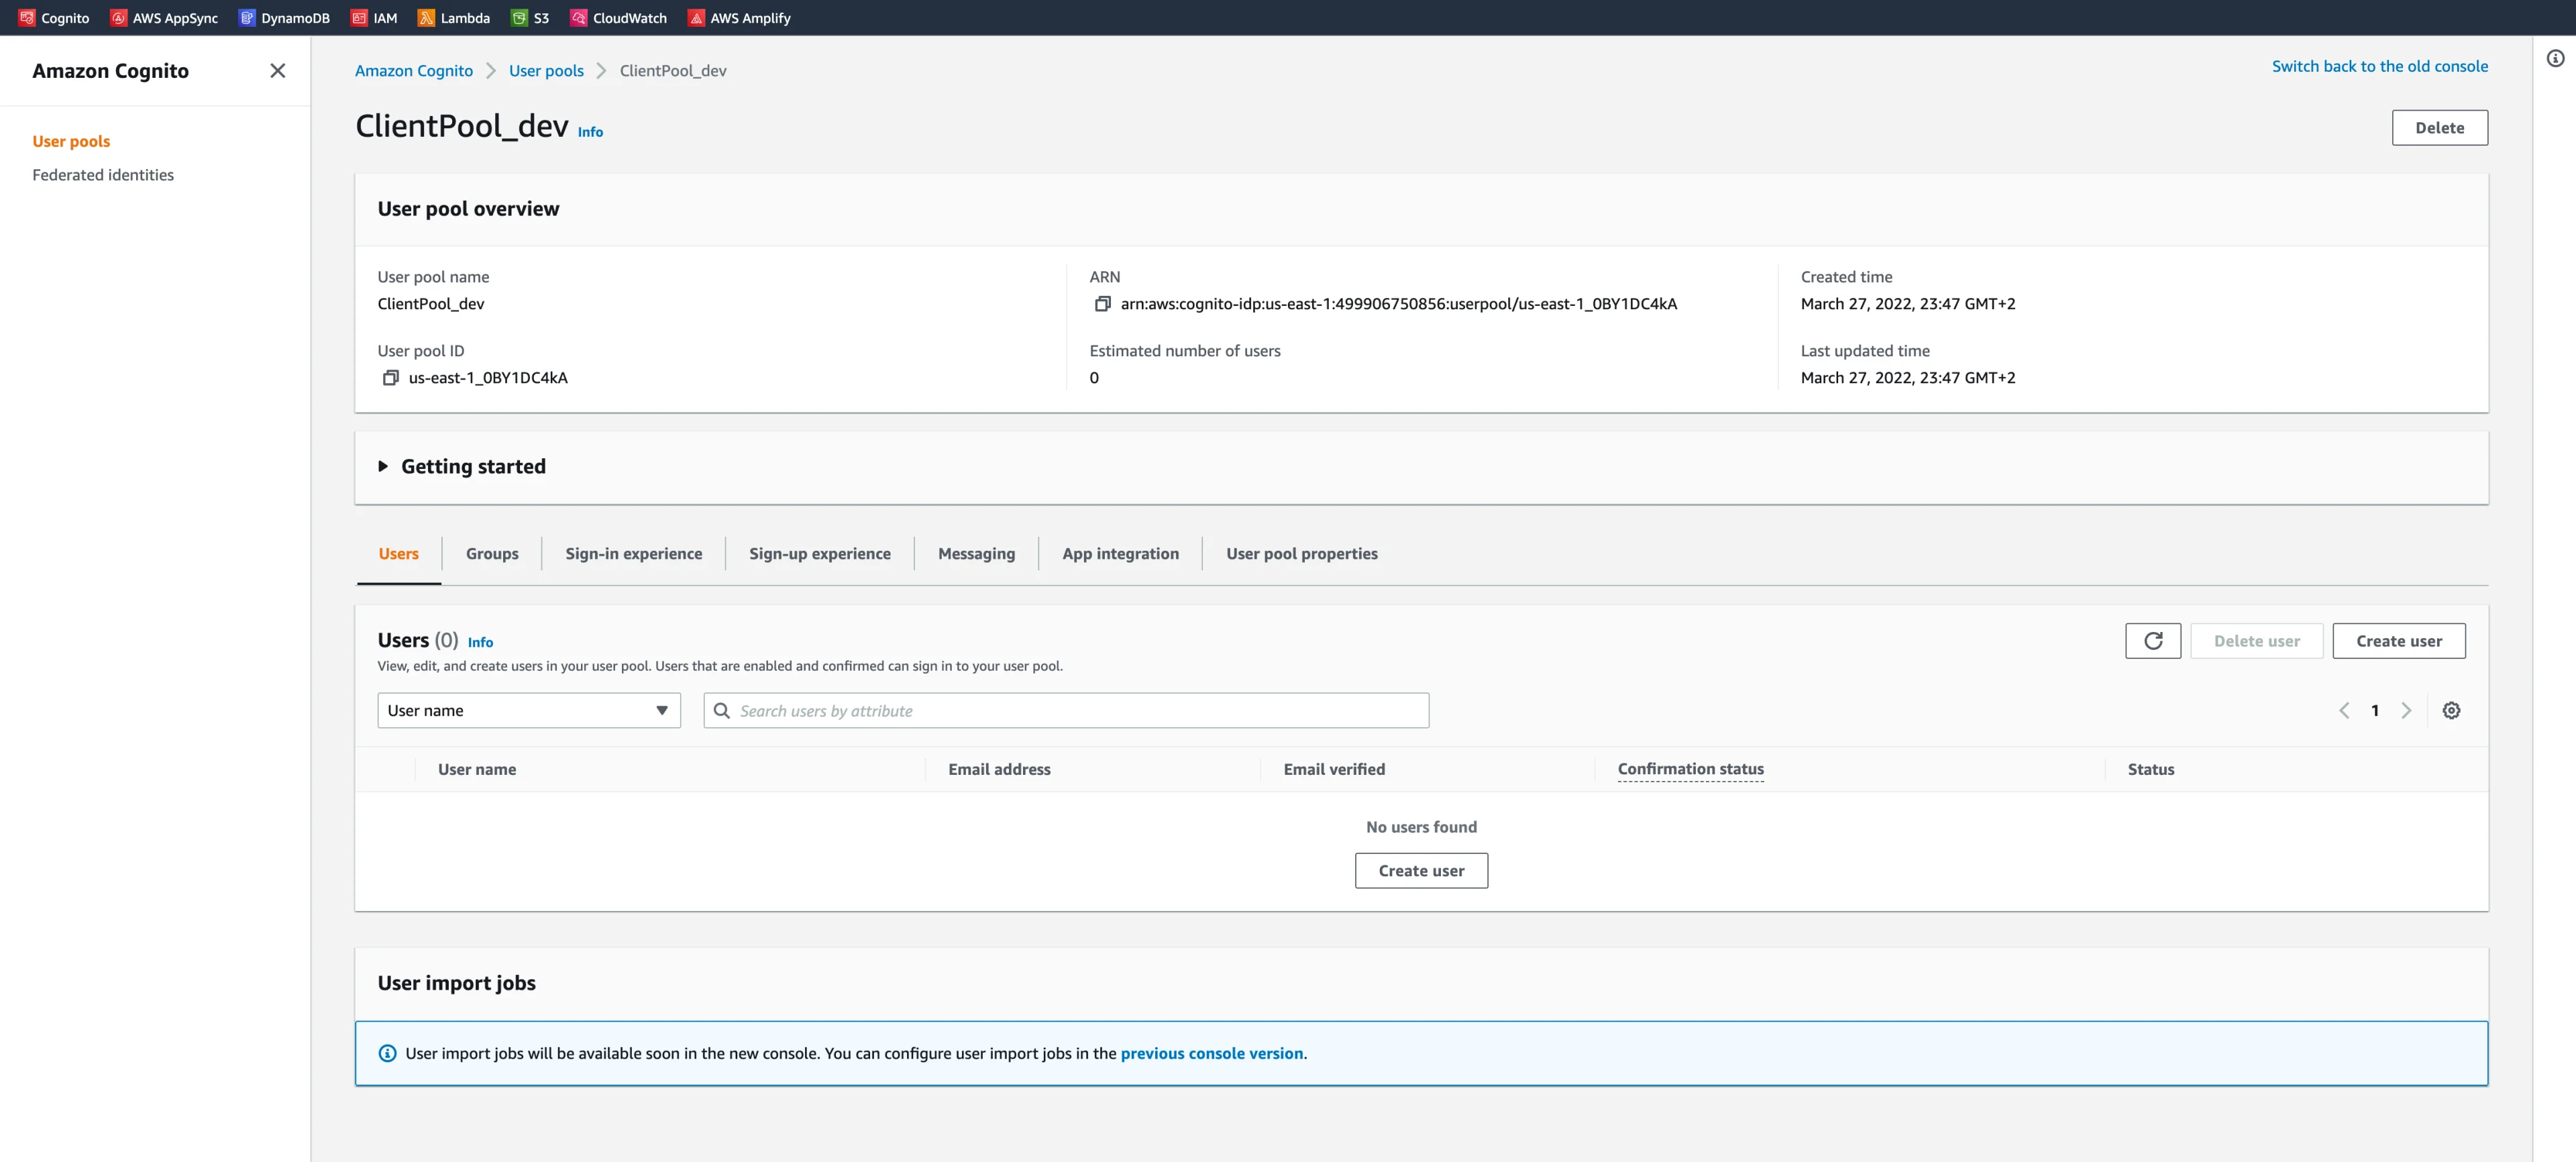
Task: Click the Status column header
Action: 2150,770
